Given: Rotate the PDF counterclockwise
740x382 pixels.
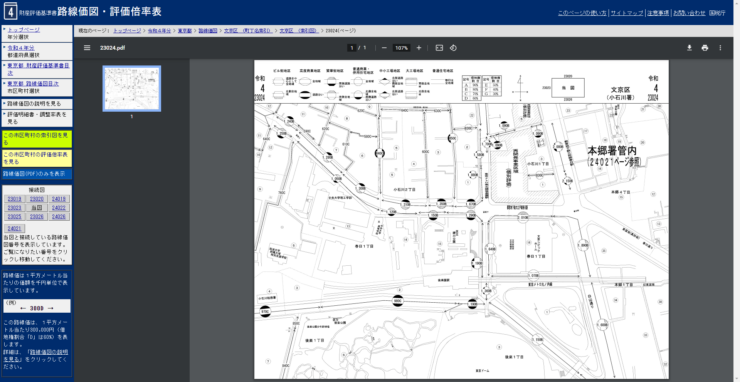Looking at the screenshot, I should [453, 48].
